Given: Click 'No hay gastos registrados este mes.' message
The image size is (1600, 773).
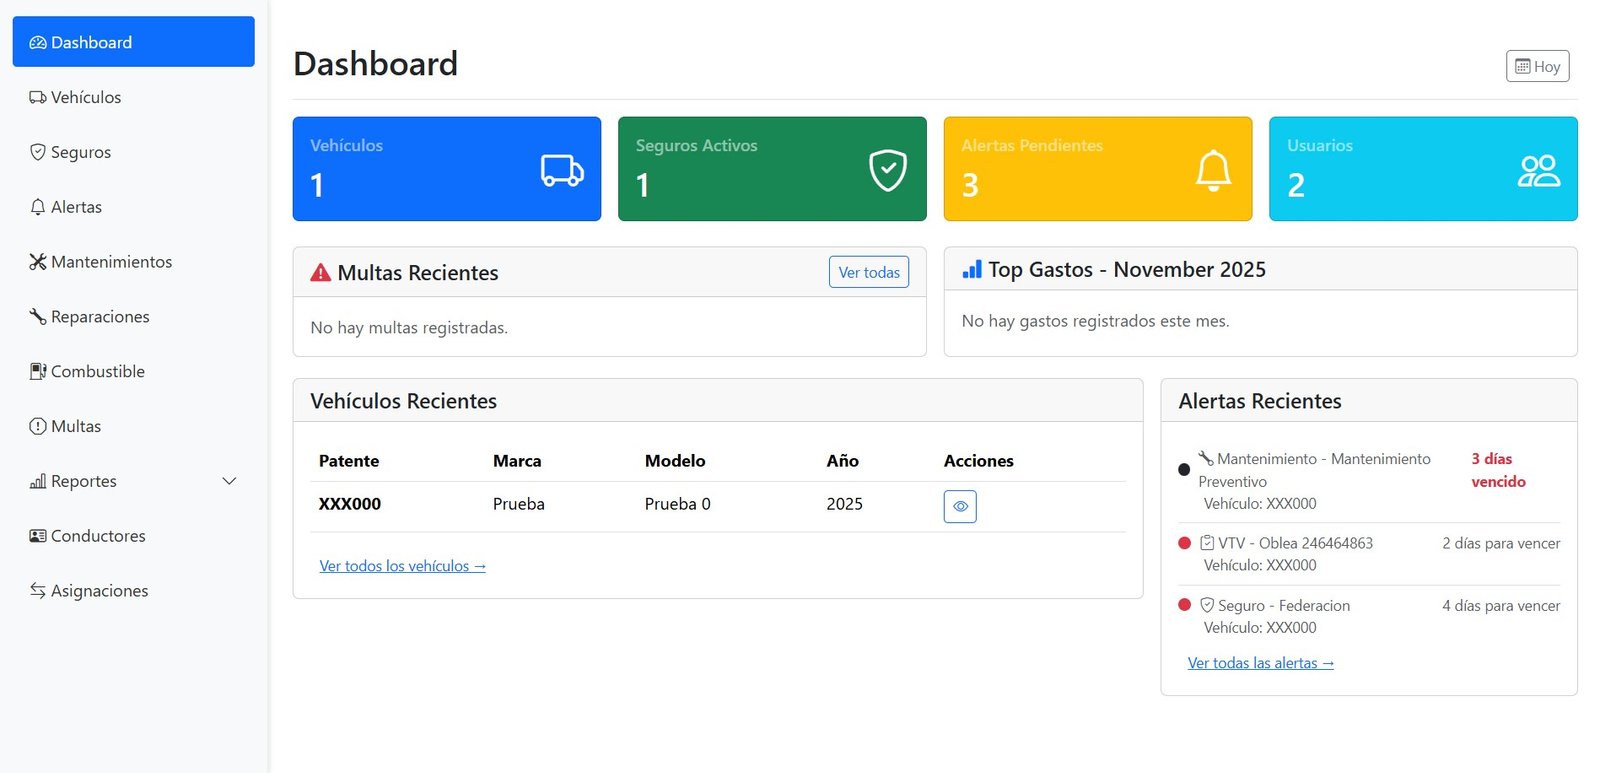Looking at the screenshot, I should coord(1095,321).
